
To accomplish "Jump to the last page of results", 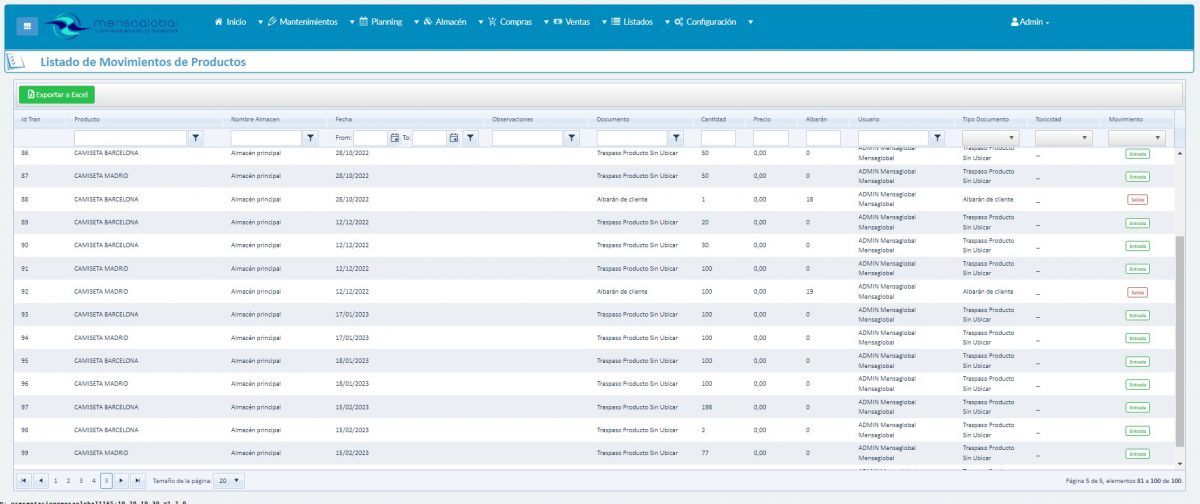I will [138, 481].
